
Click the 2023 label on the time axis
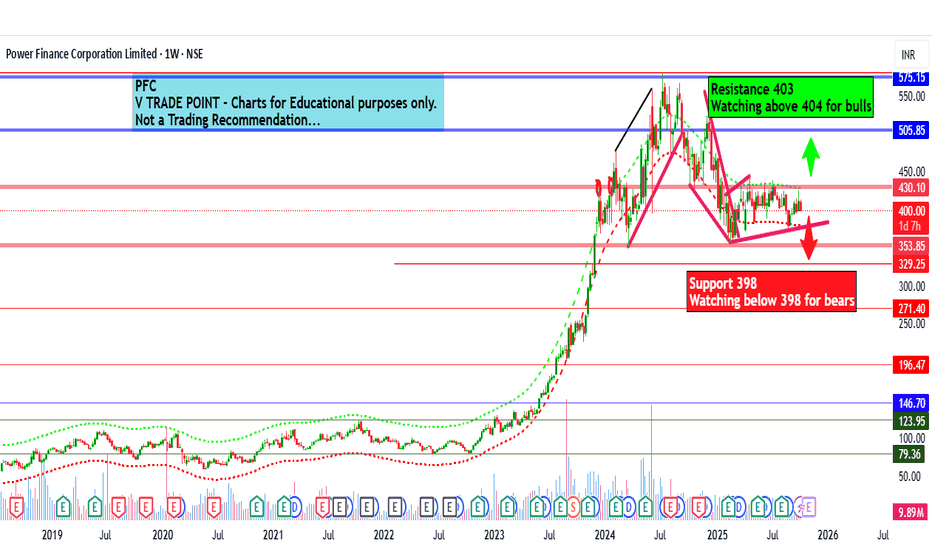tap(494, 535)
